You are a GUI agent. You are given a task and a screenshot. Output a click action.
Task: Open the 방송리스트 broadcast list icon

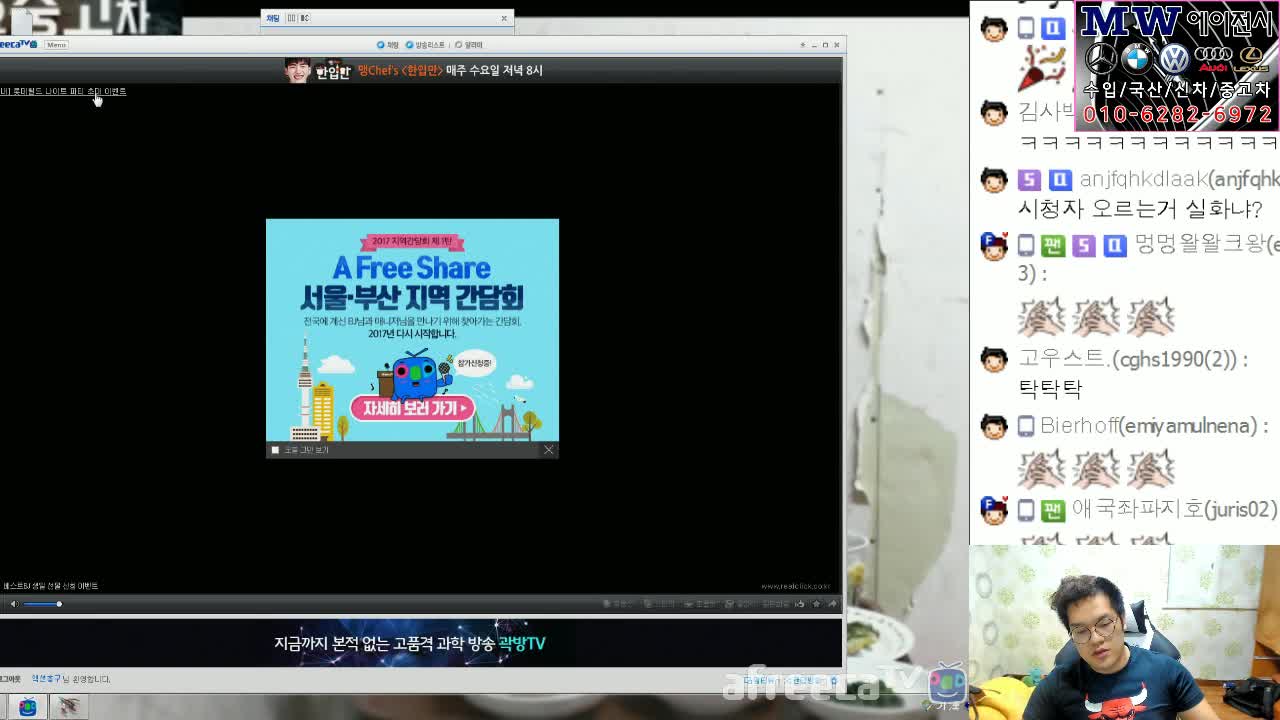coord(424,44)
